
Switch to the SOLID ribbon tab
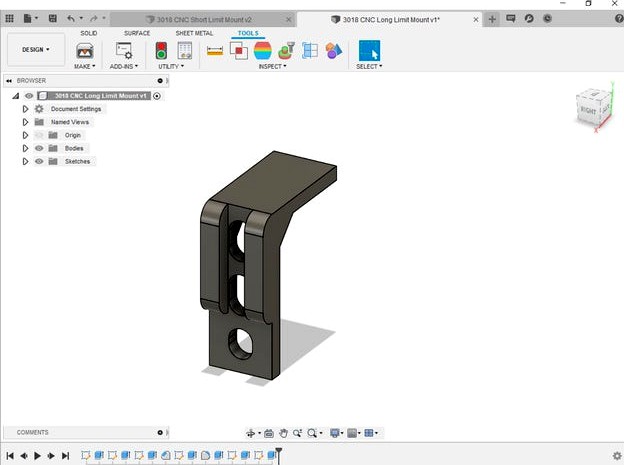click(x=89, y=33)
